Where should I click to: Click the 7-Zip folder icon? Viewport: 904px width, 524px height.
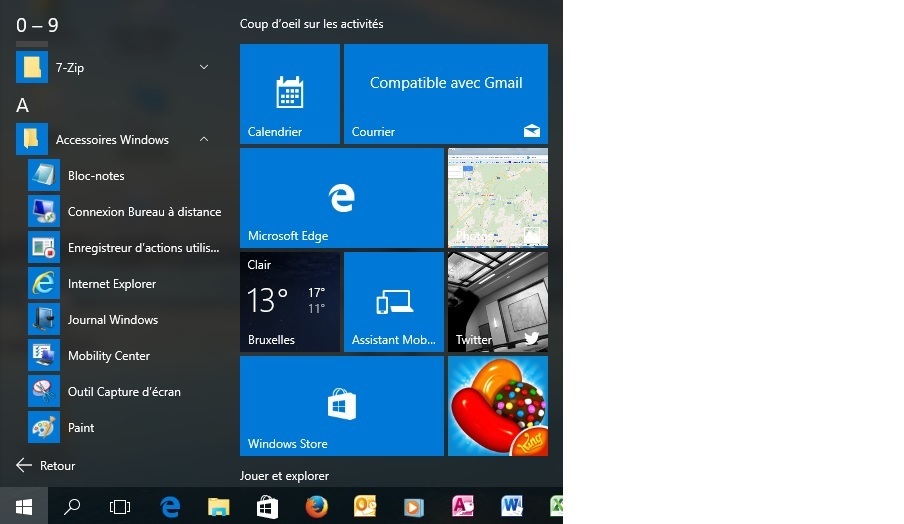pos(32,67)
